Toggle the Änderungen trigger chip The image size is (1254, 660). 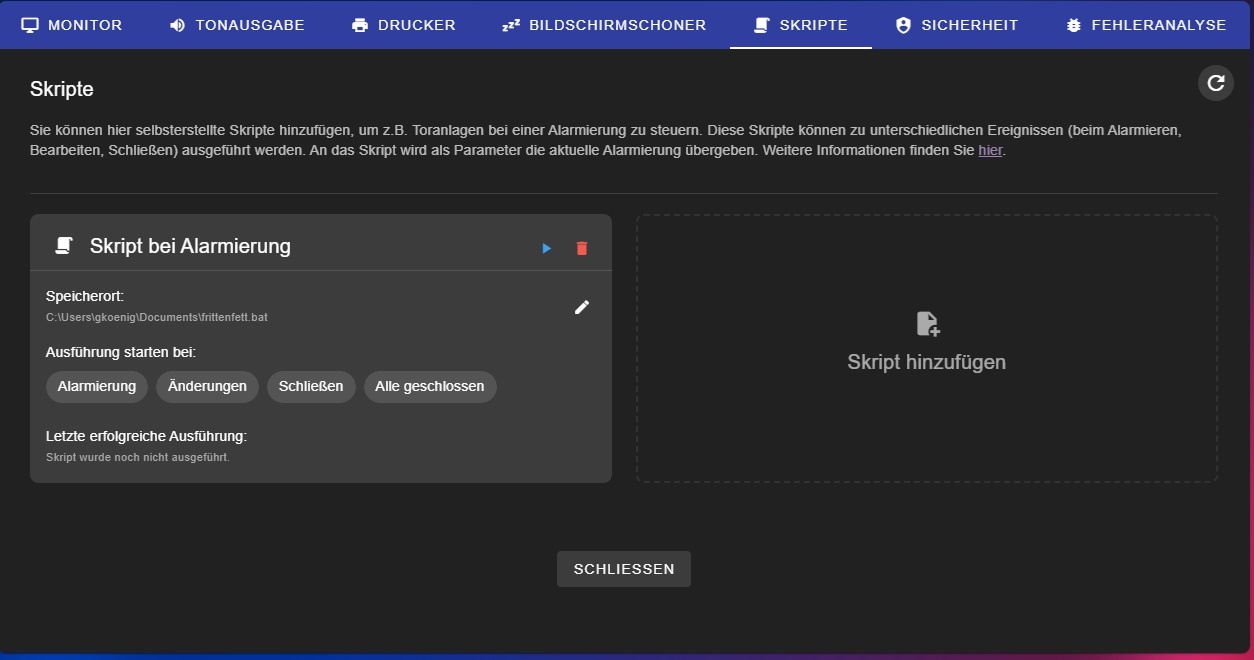tap(207, 387)
